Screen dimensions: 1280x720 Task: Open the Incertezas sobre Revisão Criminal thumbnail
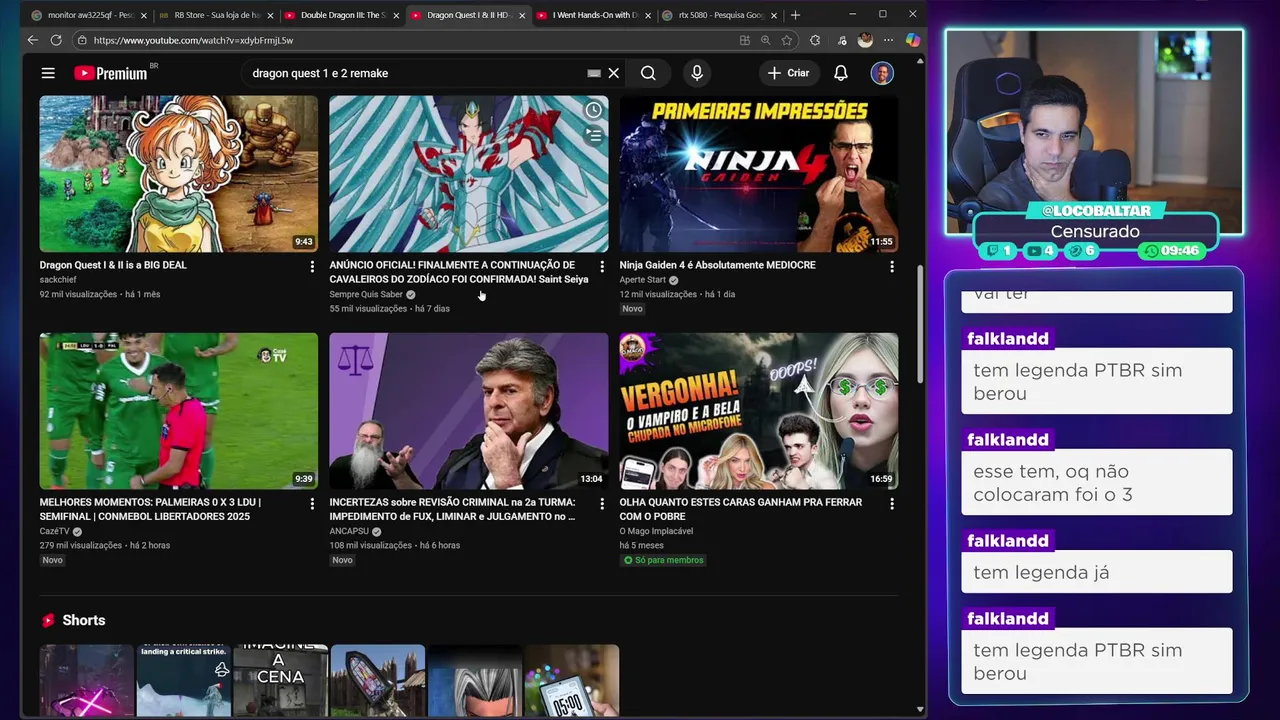point(469,411)
